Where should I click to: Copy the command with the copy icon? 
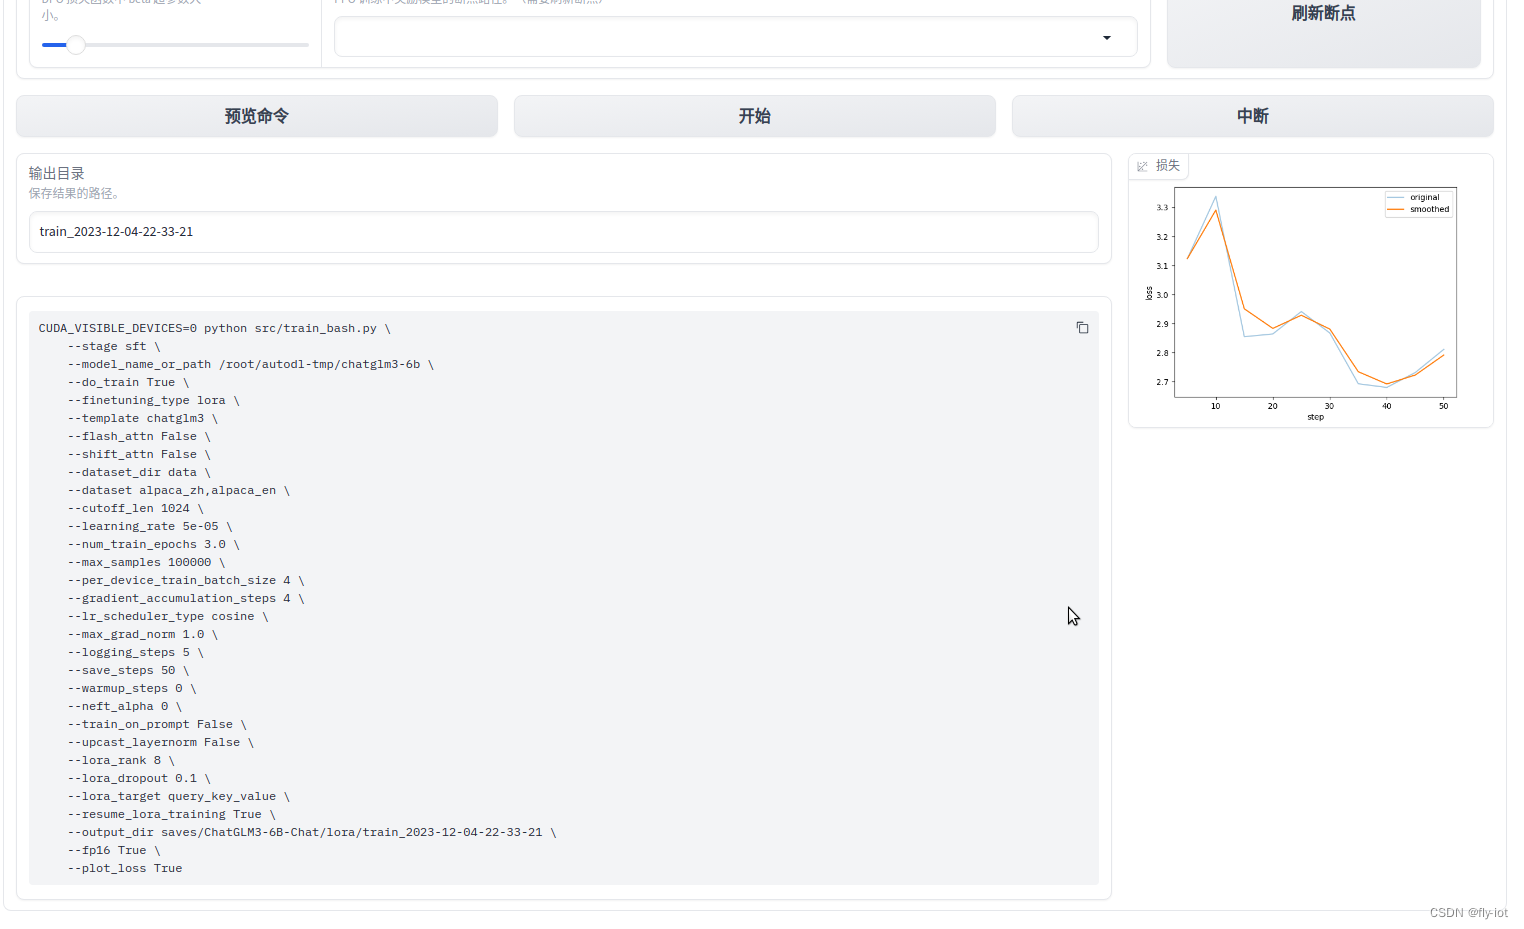1082,328
